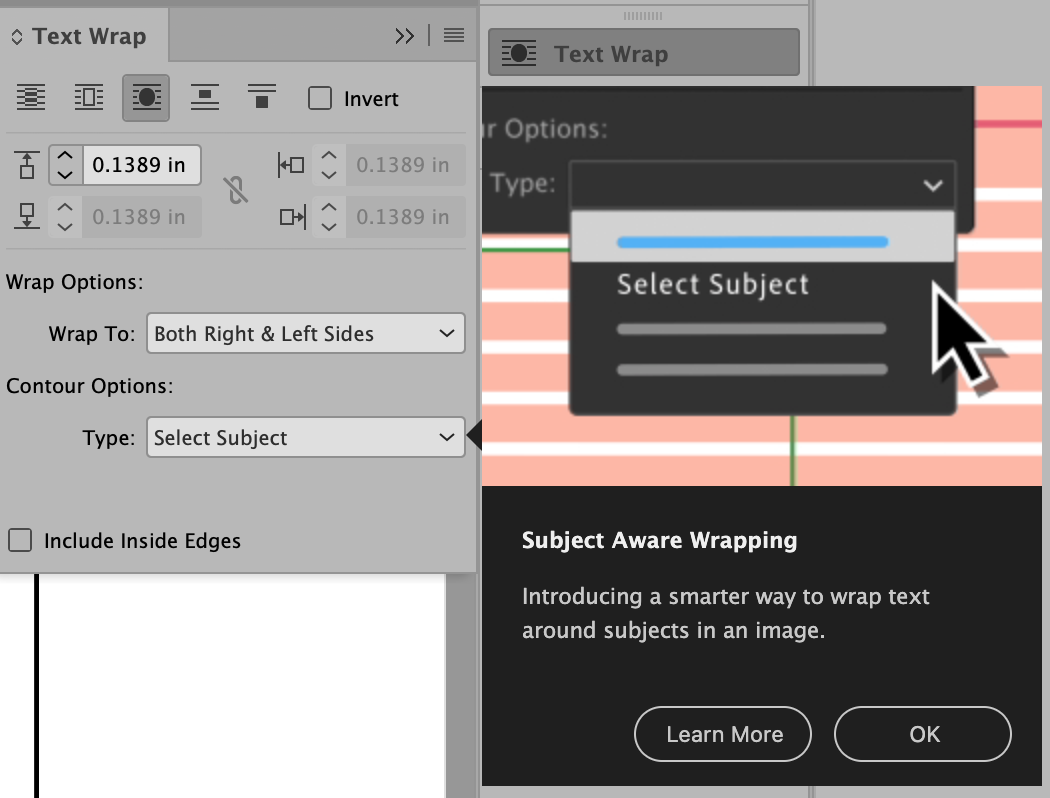This screenshot has width=1050, height=798.
Task: Check Include Inside Edges option
Action: (x=20, y=540)
